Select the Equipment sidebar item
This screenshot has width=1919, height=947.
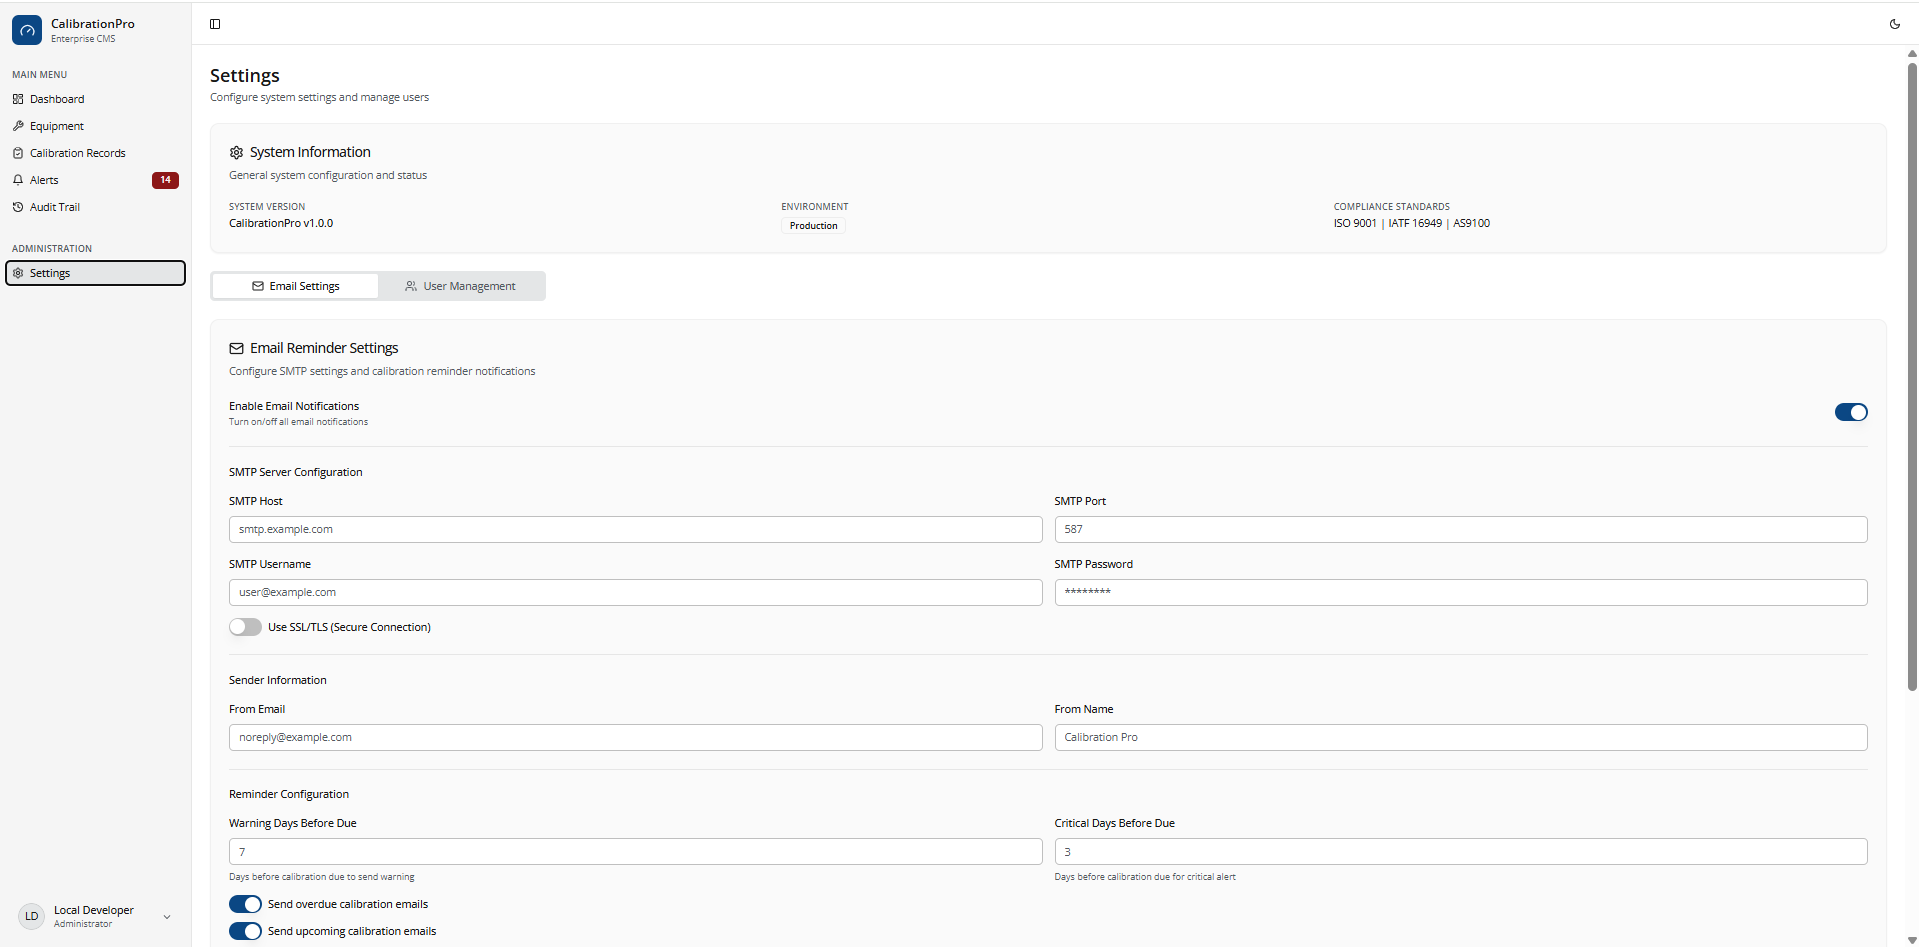[56, 126]
